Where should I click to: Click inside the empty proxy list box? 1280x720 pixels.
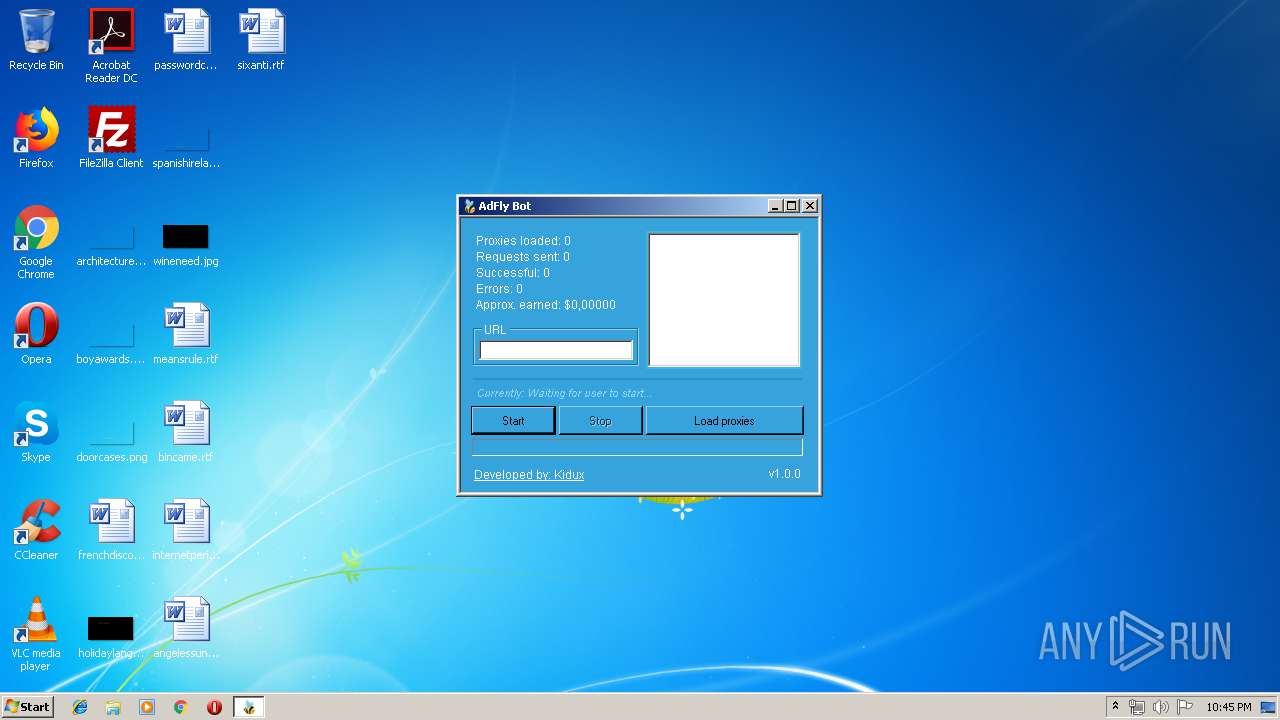tap(724, 300)
